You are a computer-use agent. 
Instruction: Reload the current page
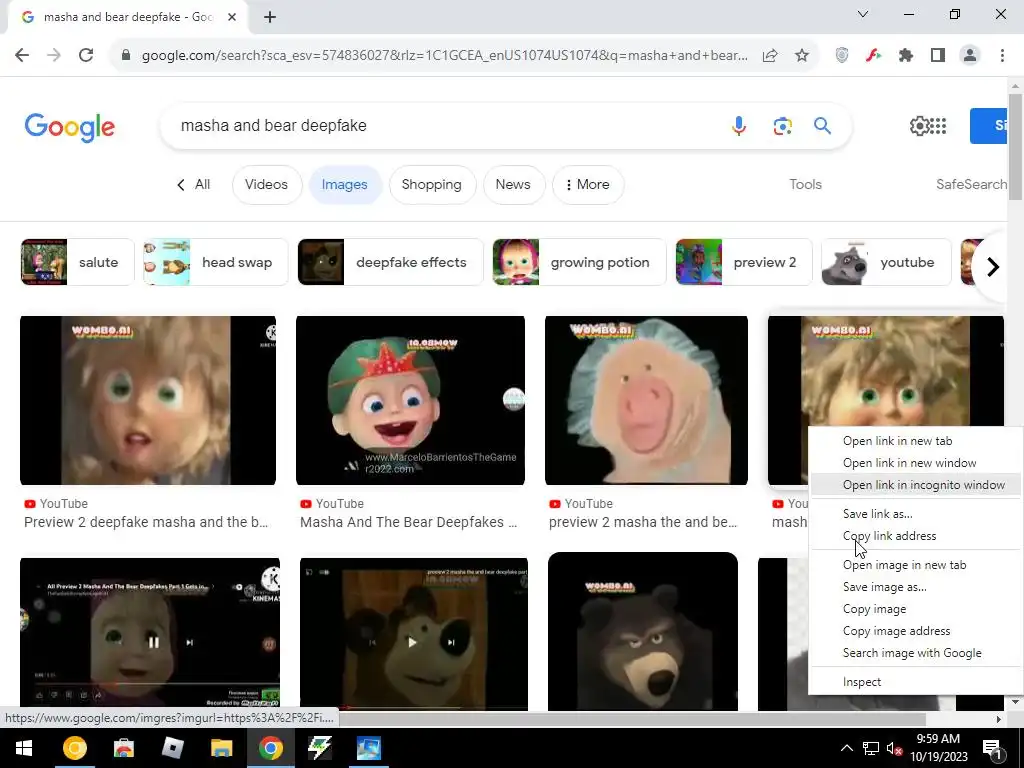[86, 56]
